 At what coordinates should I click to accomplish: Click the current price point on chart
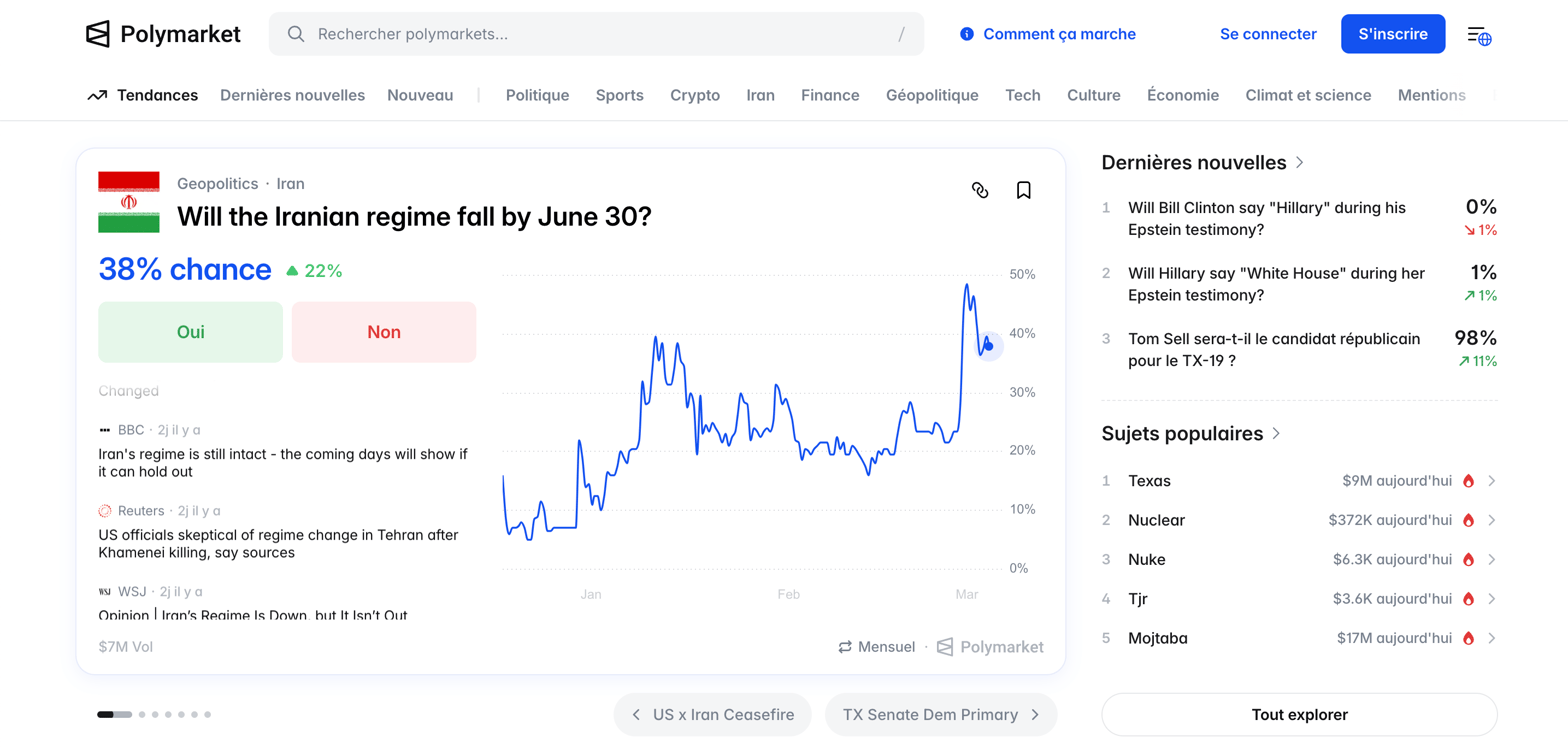[989, 346]
